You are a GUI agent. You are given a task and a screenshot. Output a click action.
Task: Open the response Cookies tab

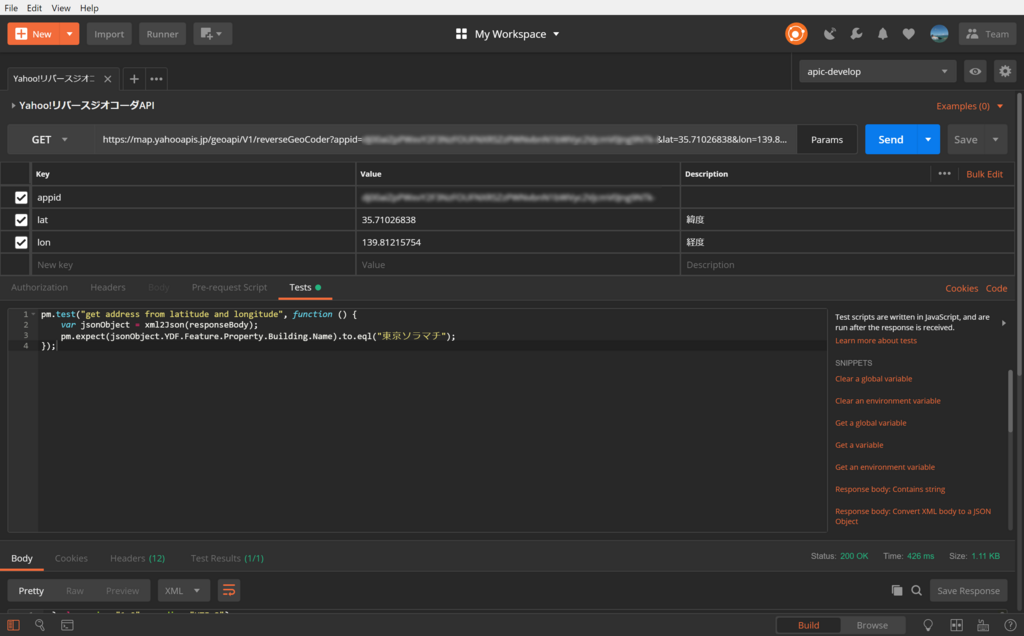pos(71,558)
